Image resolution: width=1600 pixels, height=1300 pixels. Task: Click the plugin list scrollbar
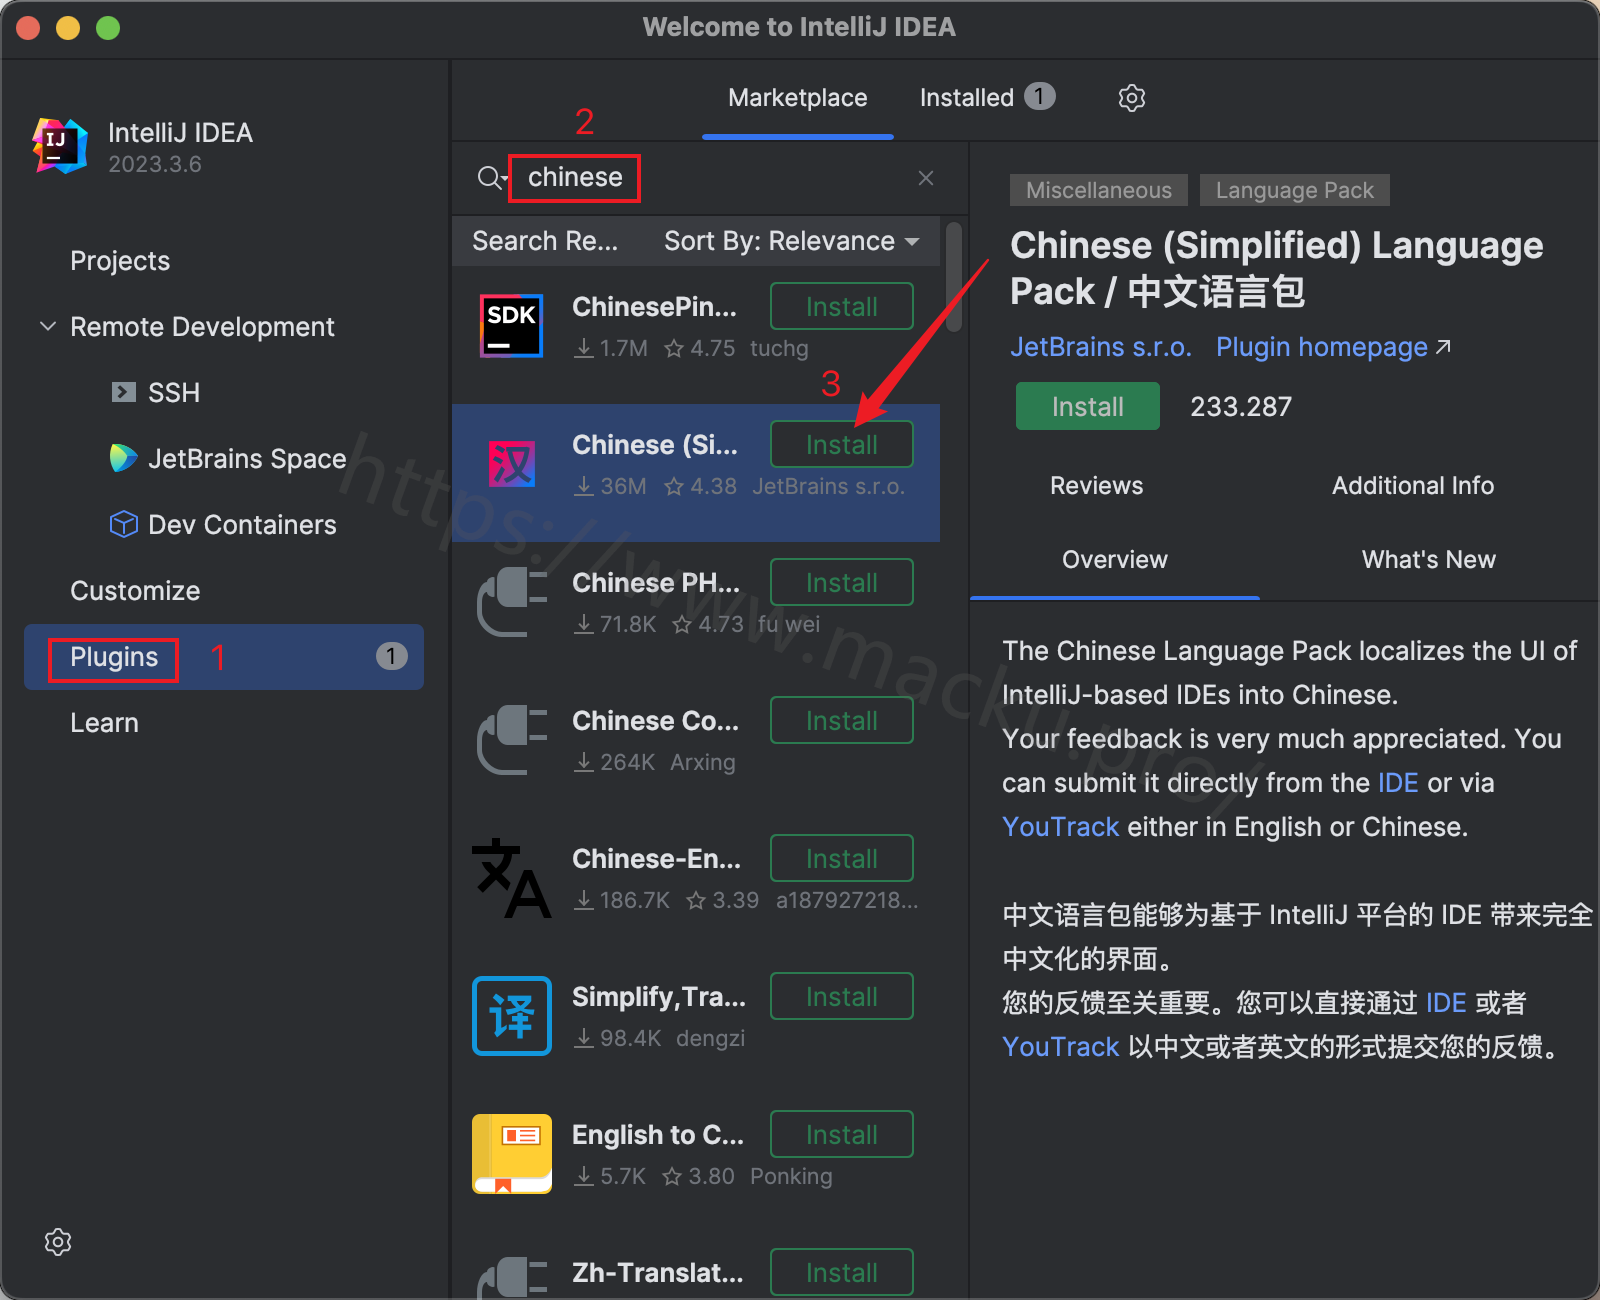click(x=954, y=278)
